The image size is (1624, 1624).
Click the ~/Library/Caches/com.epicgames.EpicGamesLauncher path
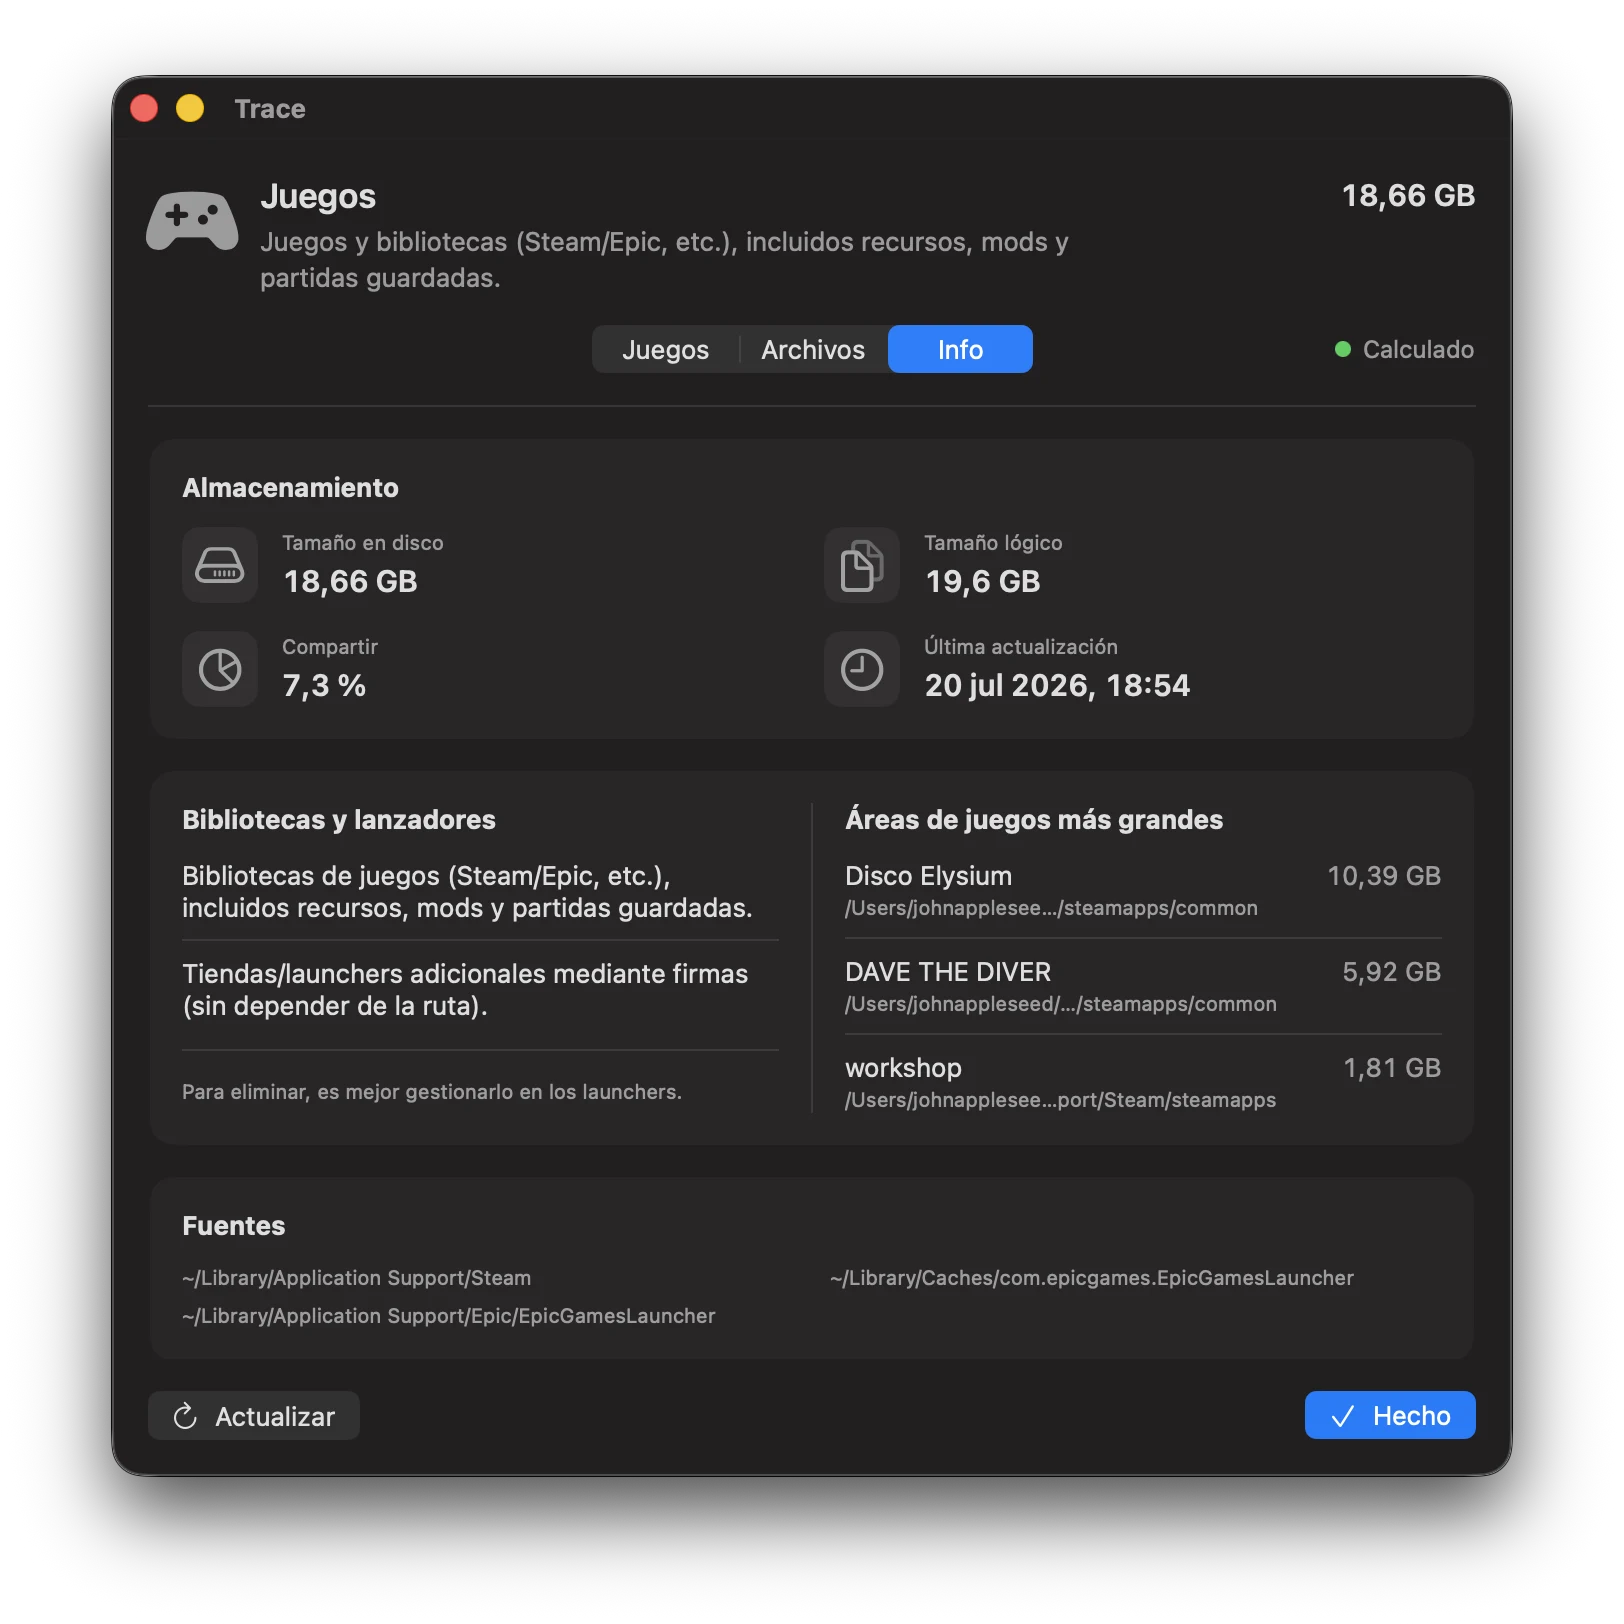click(x=1091, y=1278)
